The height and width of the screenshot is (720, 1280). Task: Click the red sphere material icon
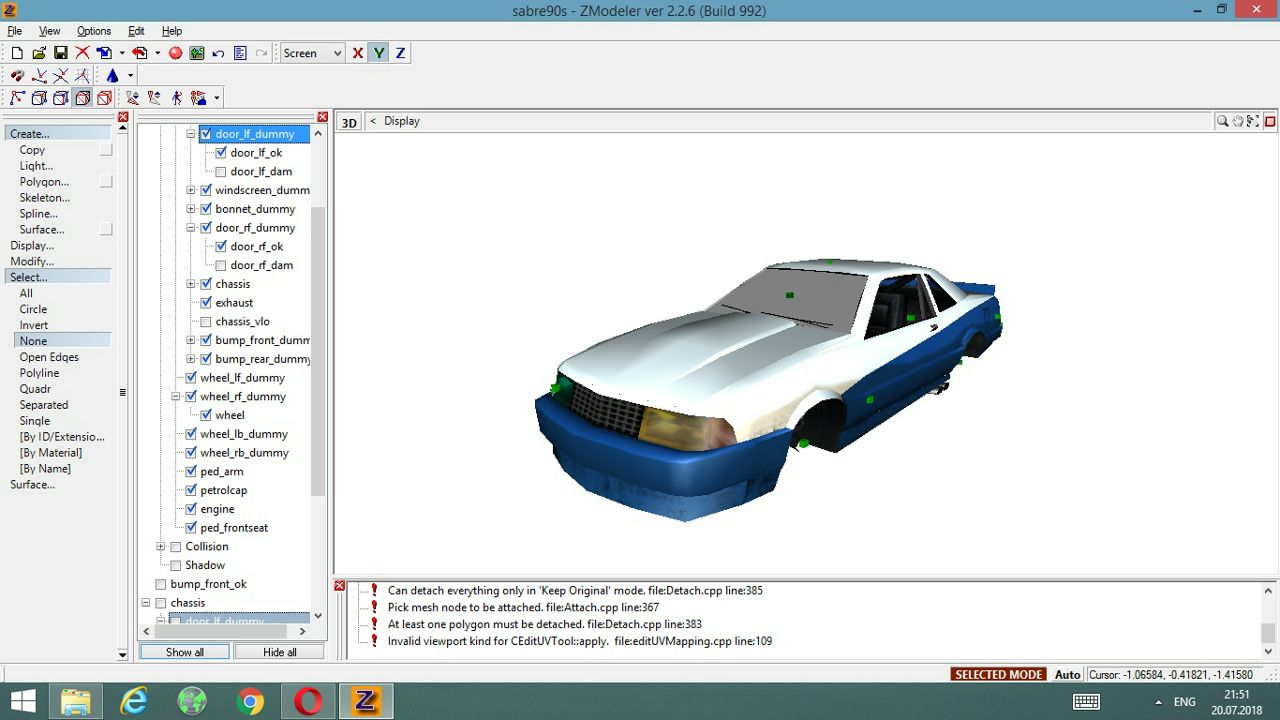[175, 53]
